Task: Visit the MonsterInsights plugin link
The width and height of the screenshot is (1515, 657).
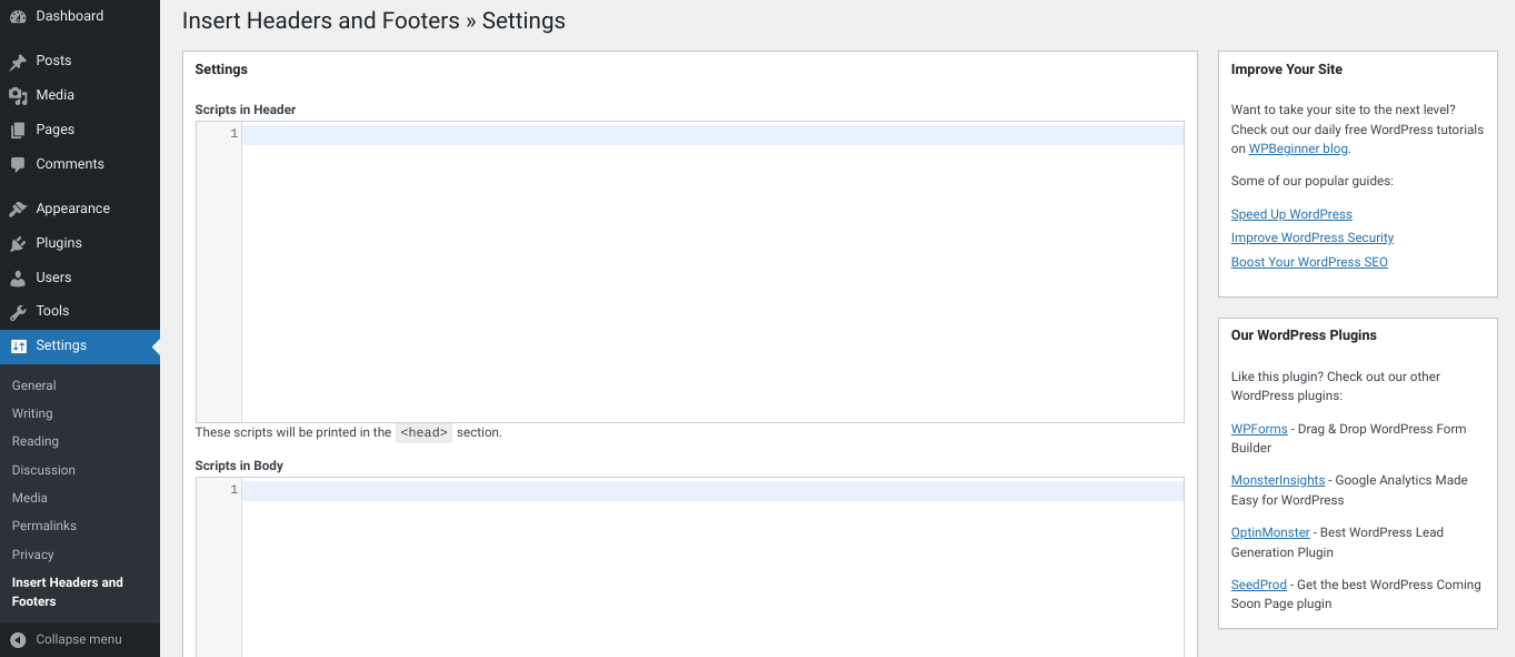Action: (1277, 481)
